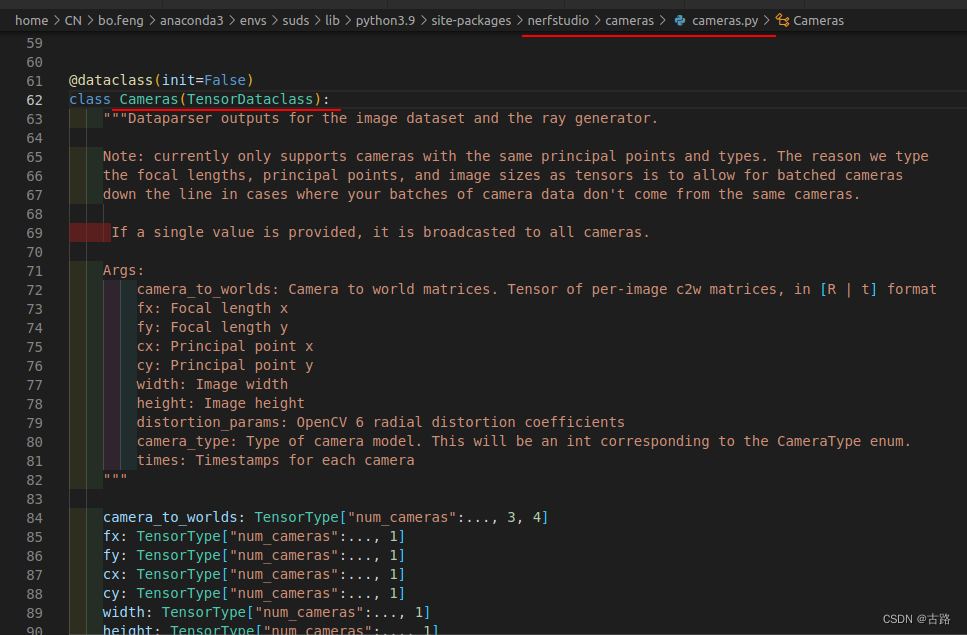Click 'cx: Principal point x' docstring line
This screenshot has height=635, width=967.
pyautogui.click(x=225, y=346)
